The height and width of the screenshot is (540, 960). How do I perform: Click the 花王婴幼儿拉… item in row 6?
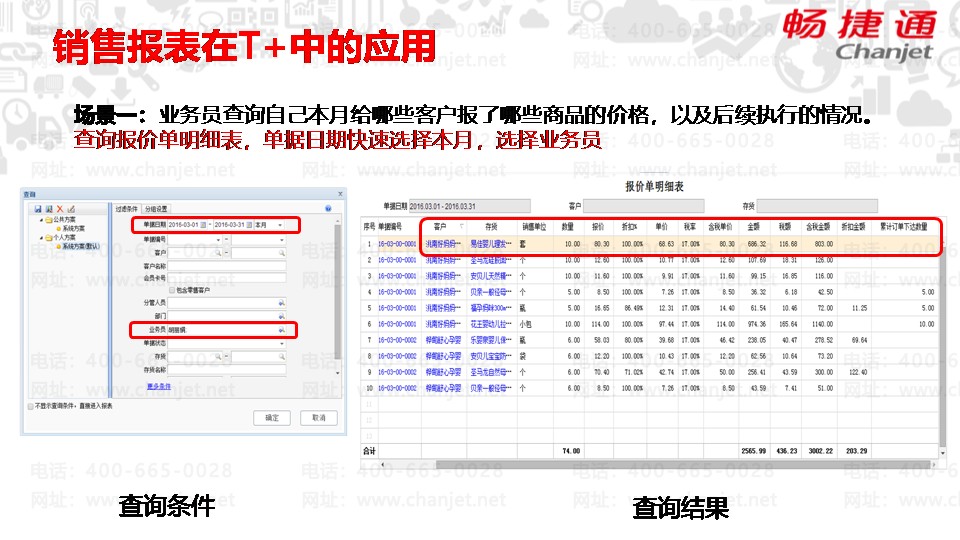click(x=491, y=324)
